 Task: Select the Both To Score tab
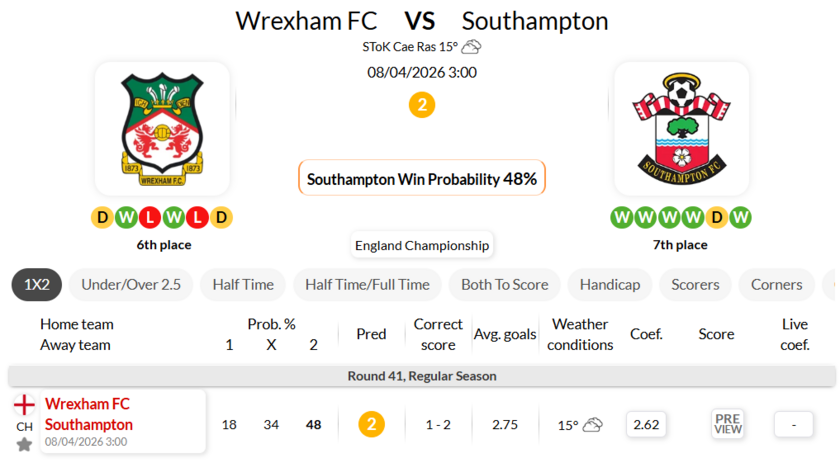tap(504, 285)
